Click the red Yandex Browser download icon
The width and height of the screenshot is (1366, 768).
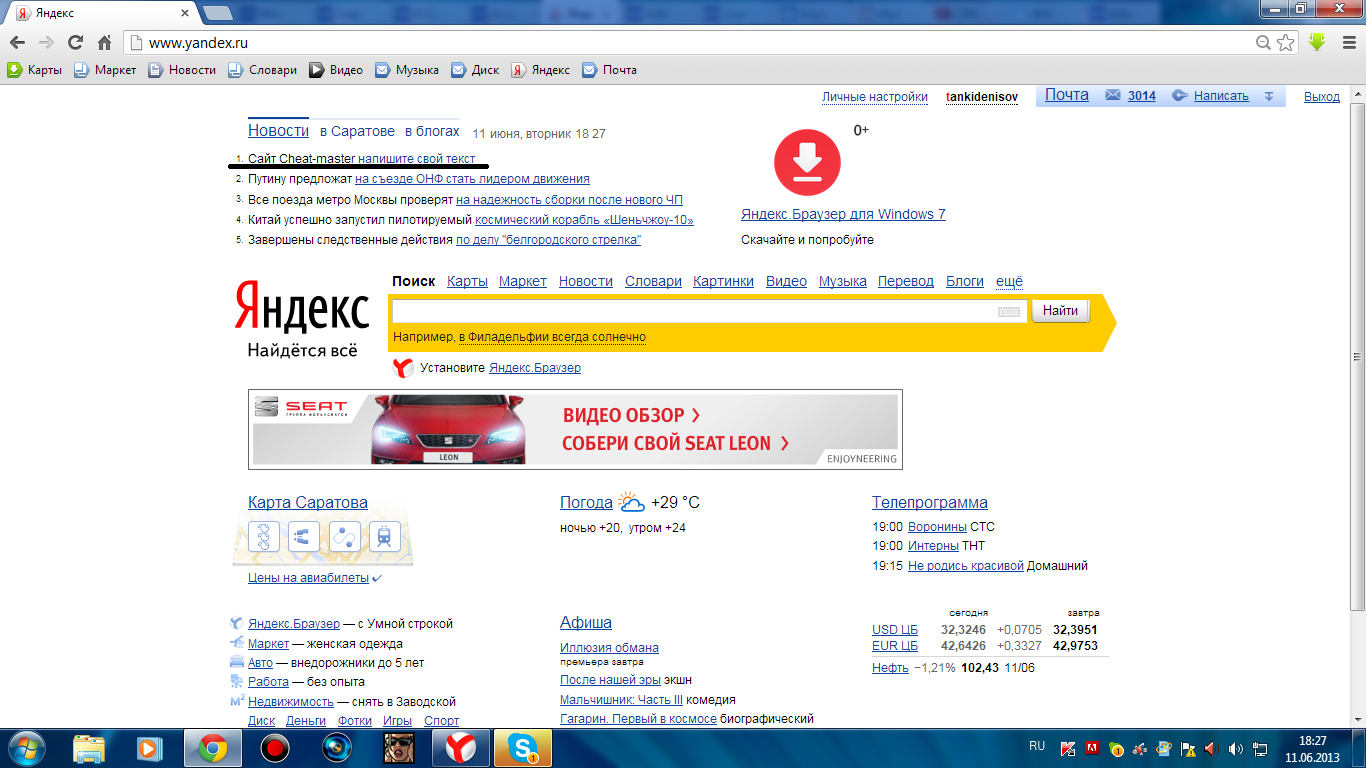807,162
